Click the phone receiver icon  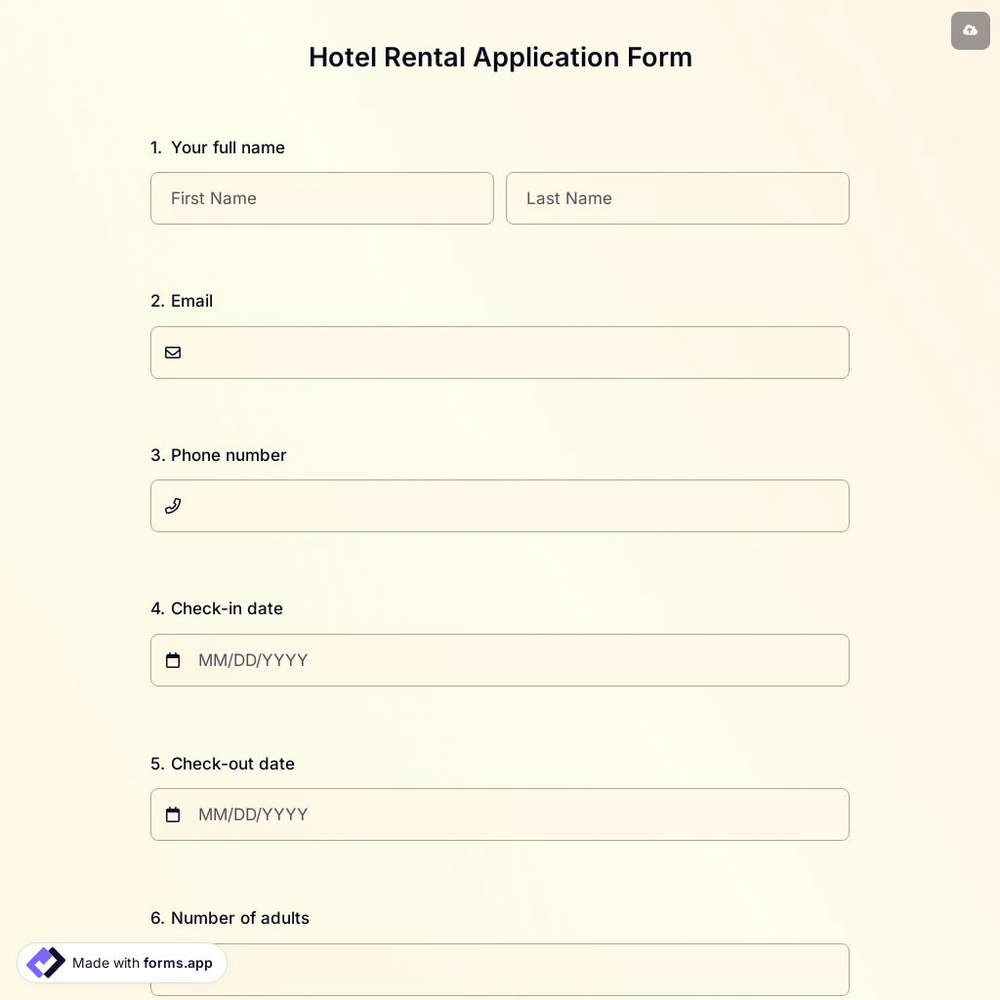[x=172, y=505]
